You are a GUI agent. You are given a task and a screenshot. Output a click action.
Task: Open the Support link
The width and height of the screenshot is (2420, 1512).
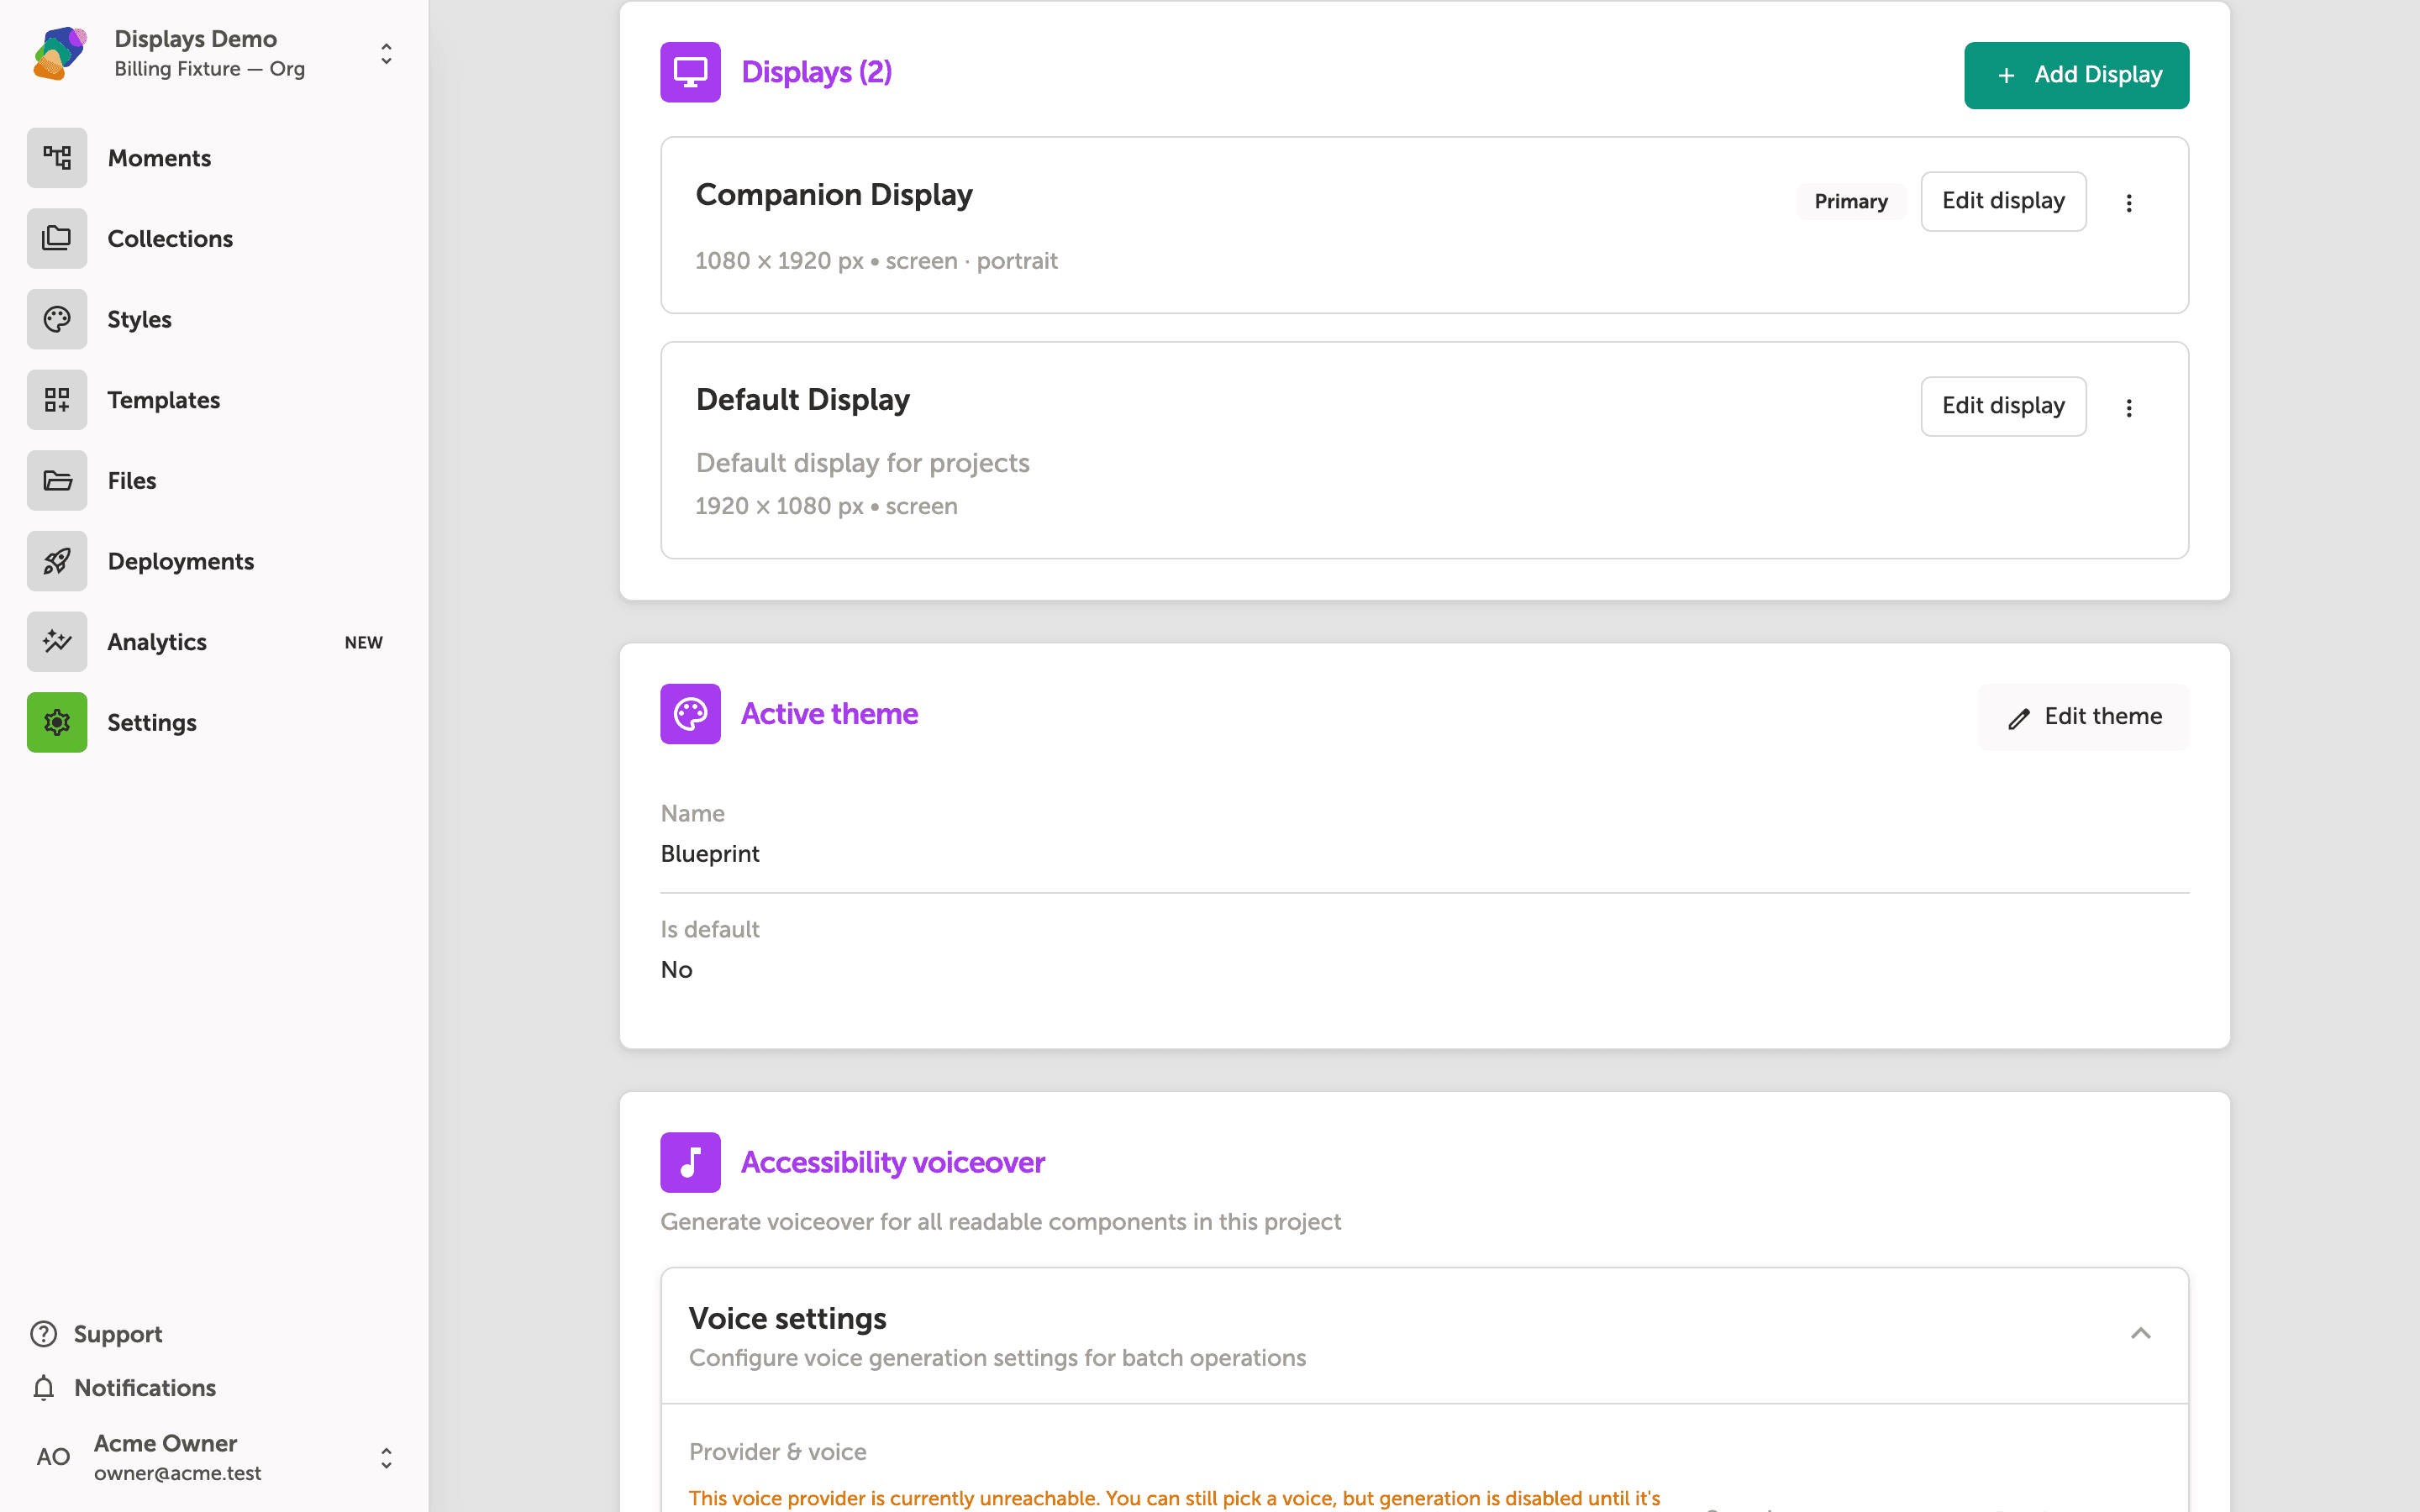coord(118,1334)
